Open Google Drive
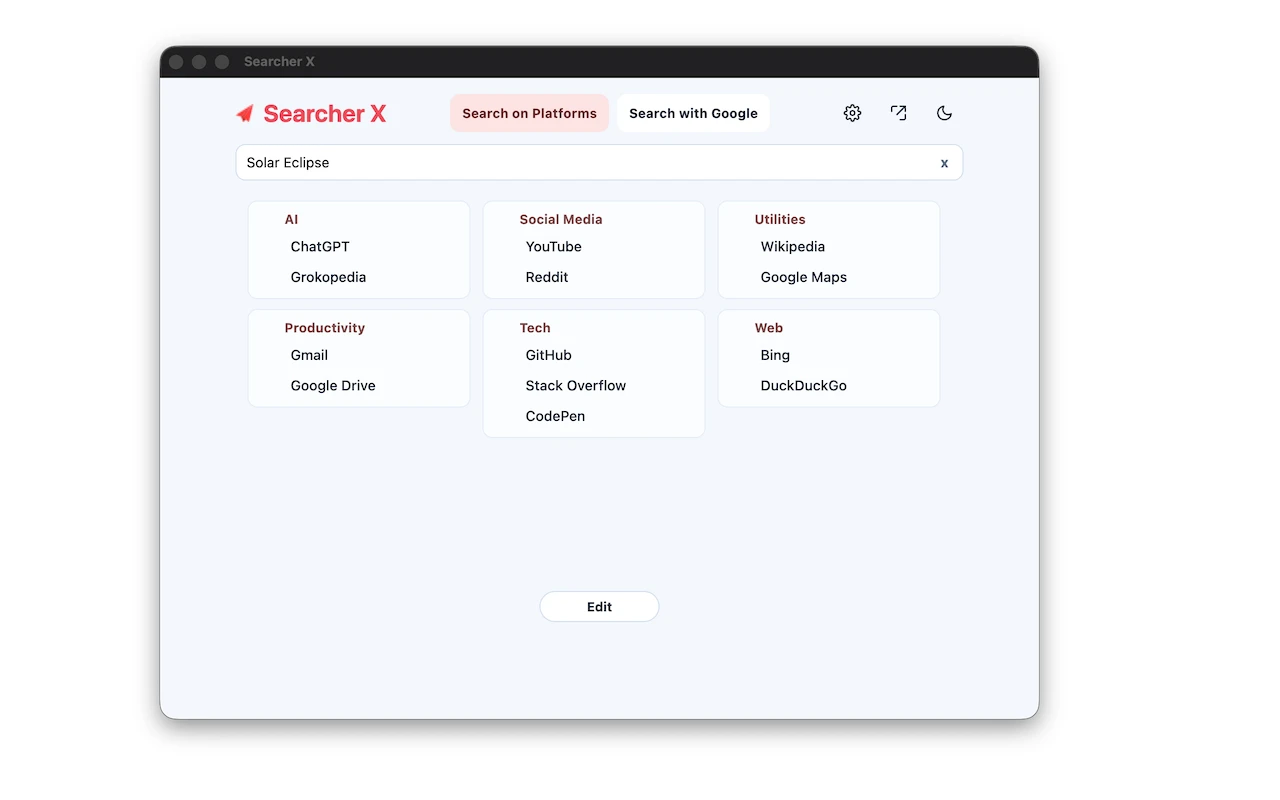The image size is (1280, 800). pyautogui.click(x=333, y=385)
